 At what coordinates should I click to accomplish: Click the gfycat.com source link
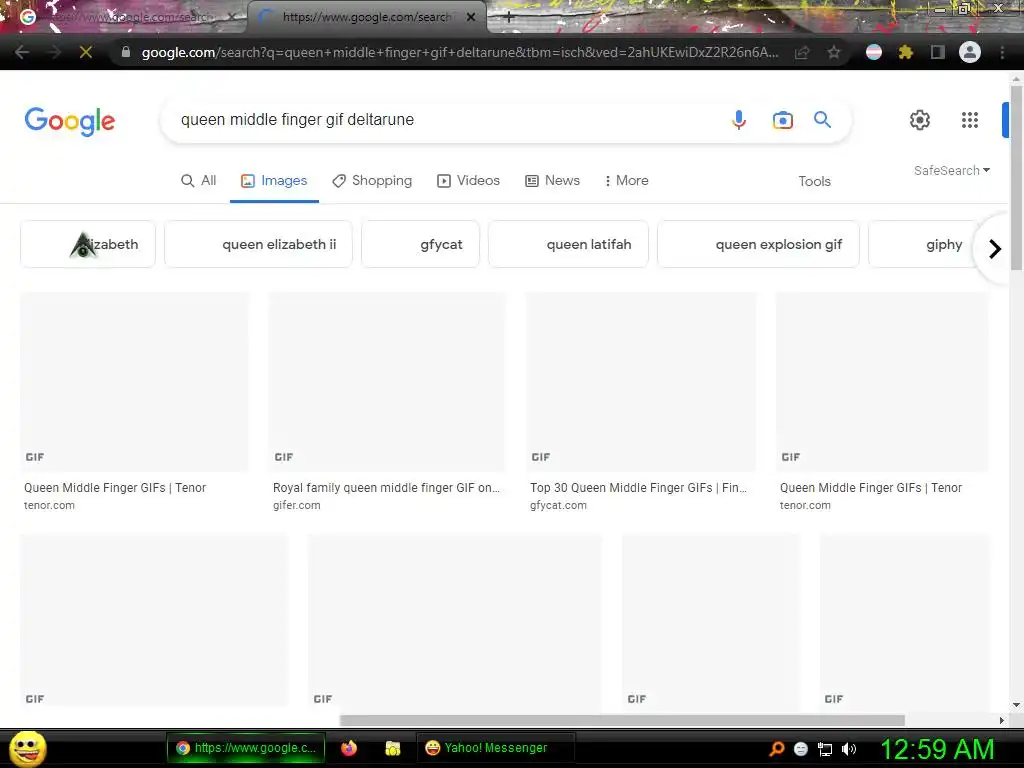click(x=558, y=505)
